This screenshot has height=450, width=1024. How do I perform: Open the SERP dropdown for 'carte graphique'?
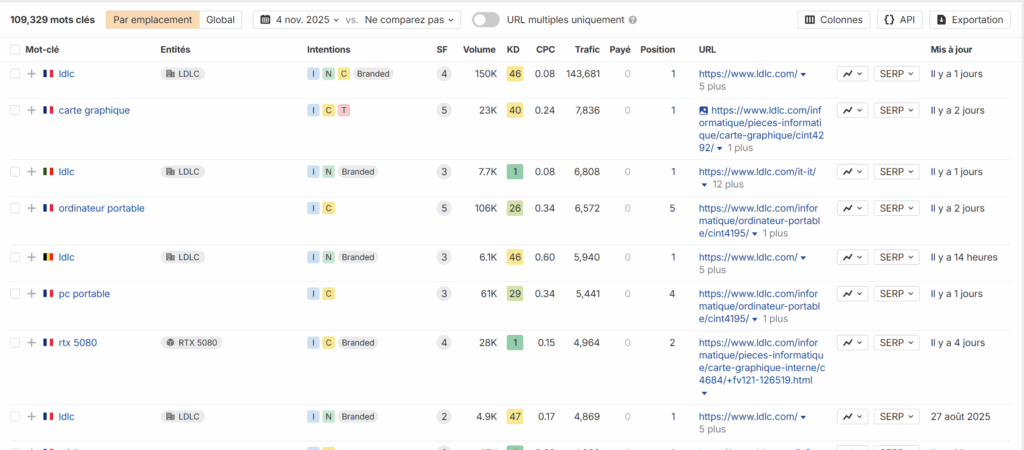coord(897,110)
